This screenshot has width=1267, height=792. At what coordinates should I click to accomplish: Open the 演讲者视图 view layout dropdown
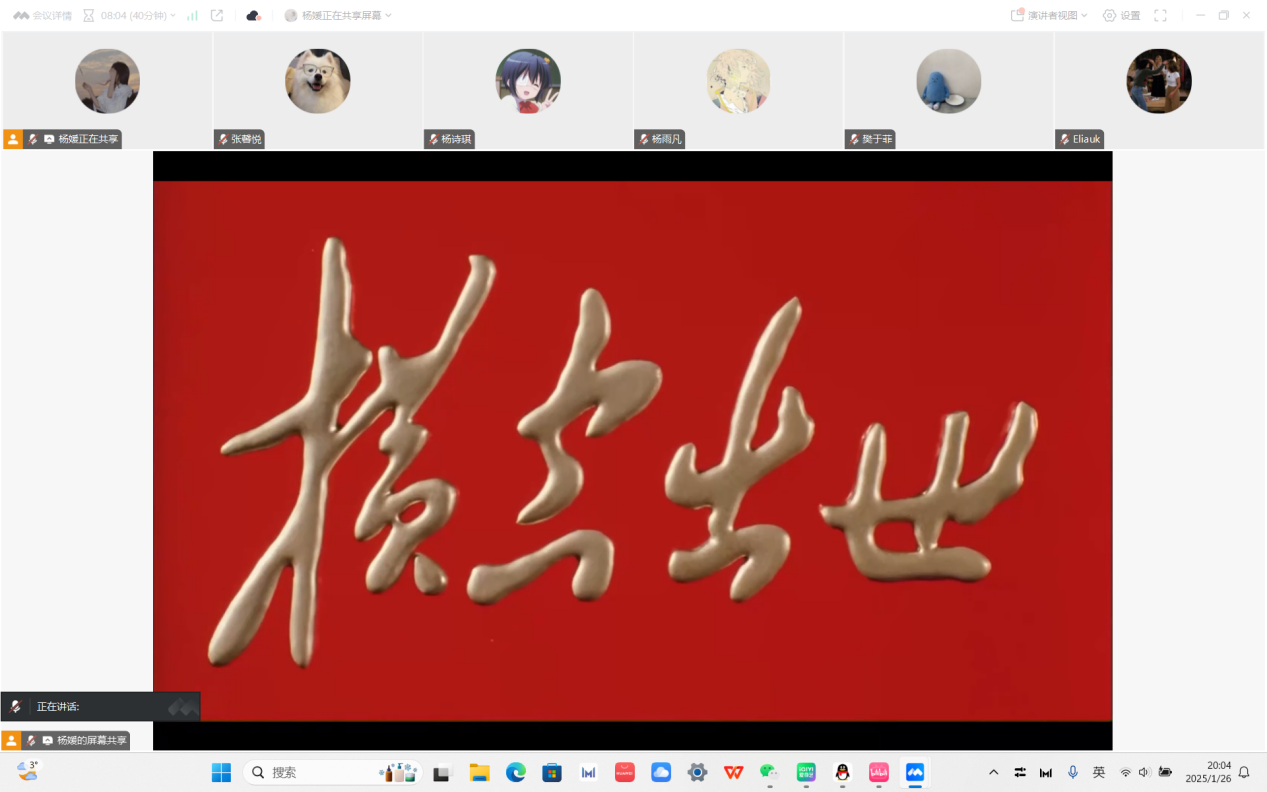[1049, 16]
